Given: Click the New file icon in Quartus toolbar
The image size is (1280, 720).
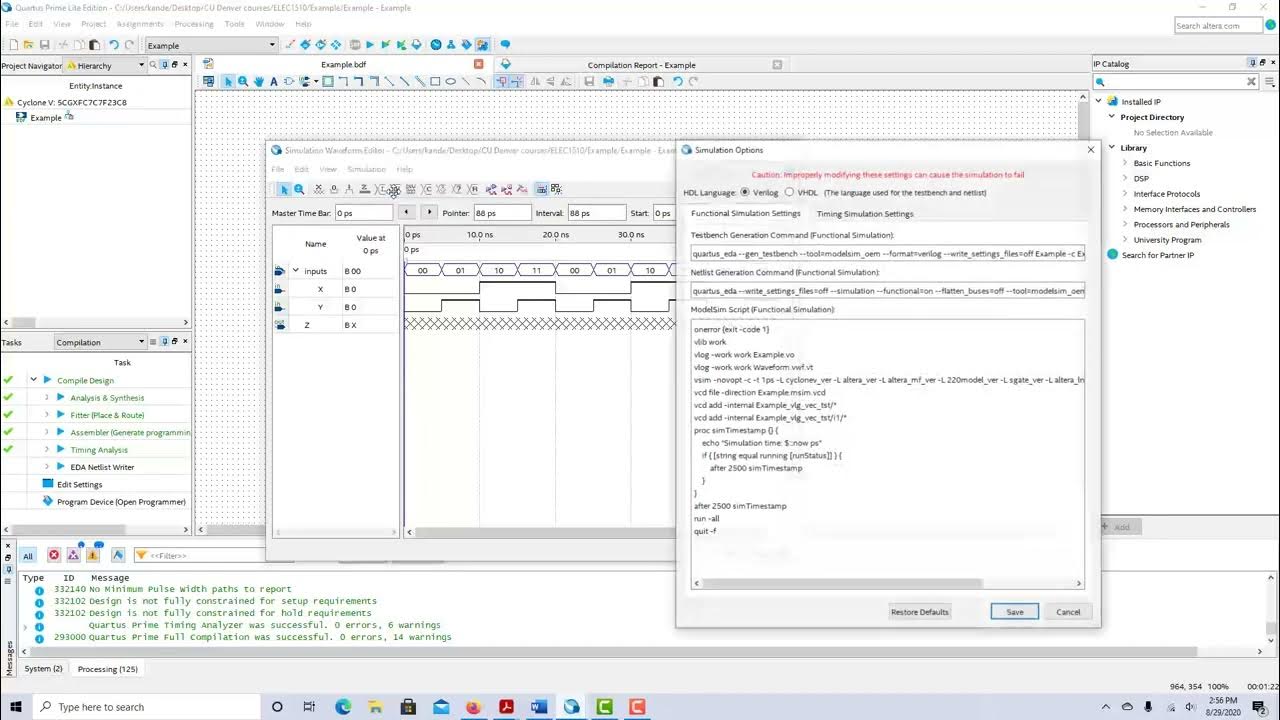Looking at the screenshot, I should pyautogui.click(x=14, y=45).
